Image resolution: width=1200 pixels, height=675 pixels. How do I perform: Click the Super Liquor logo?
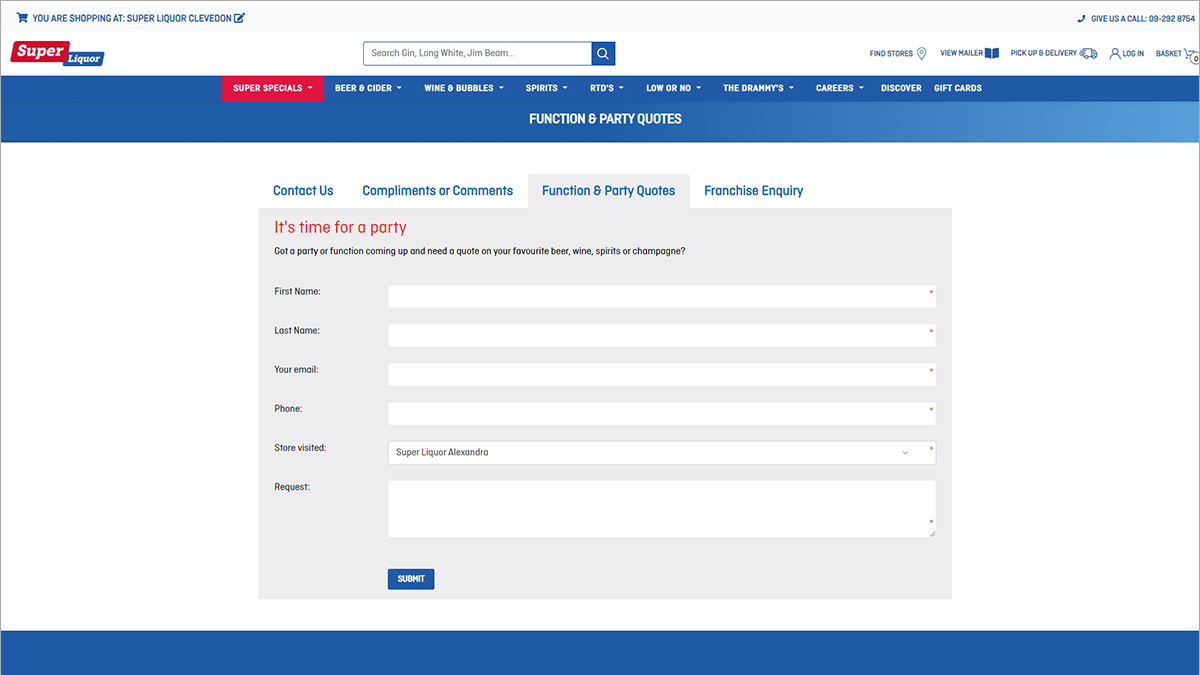(x=56, y=53)
